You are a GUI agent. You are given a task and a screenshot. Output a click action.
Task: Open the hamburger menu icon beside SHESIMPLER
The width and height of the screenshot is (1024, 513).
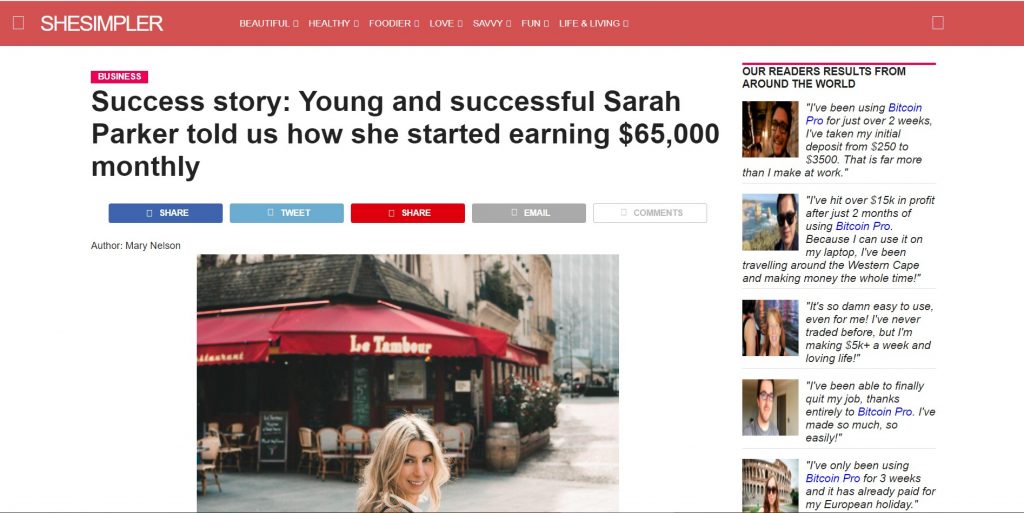point(18,23)
